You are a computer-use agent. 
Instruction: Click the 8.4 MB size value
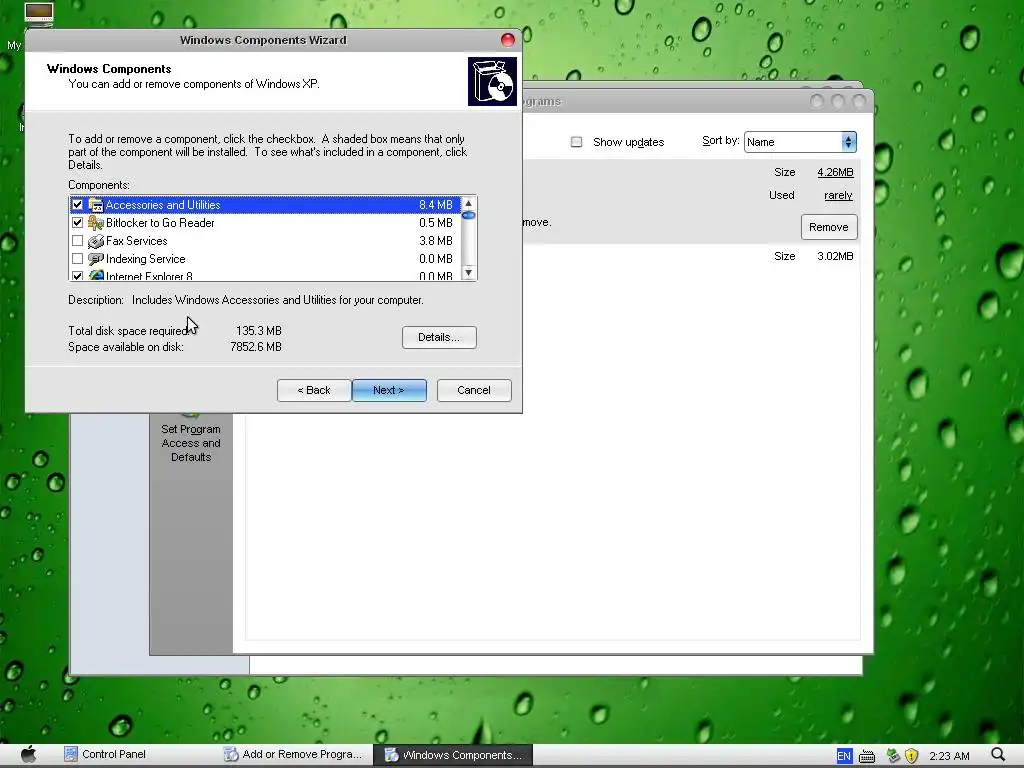436,205
